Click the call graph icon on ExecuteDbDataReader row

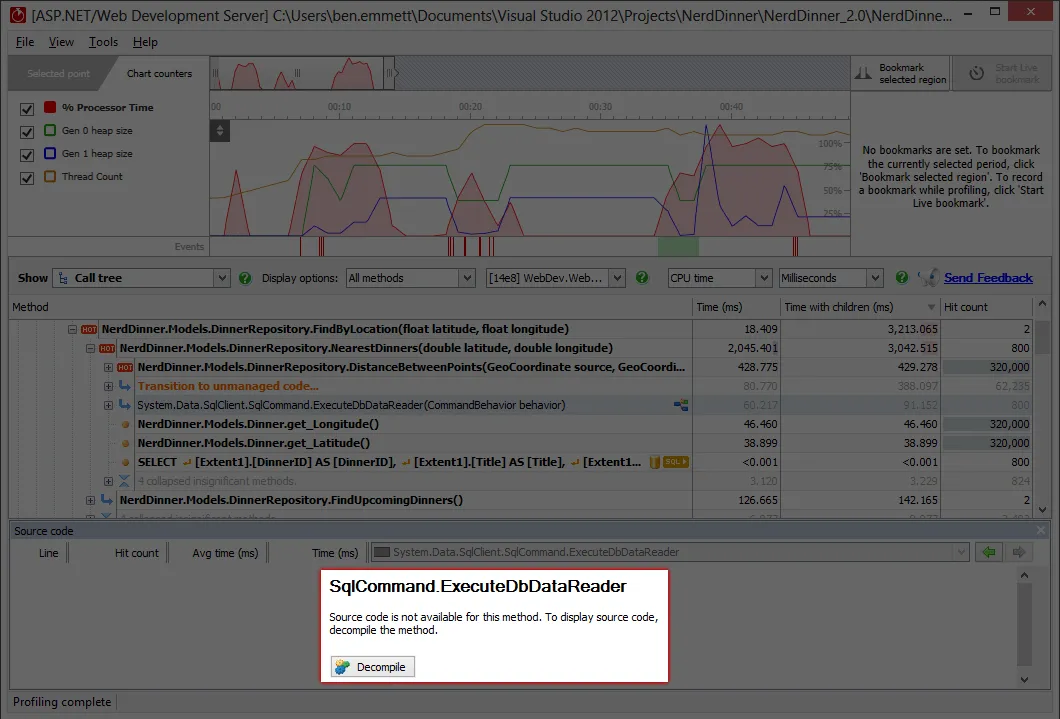(681, 405)
